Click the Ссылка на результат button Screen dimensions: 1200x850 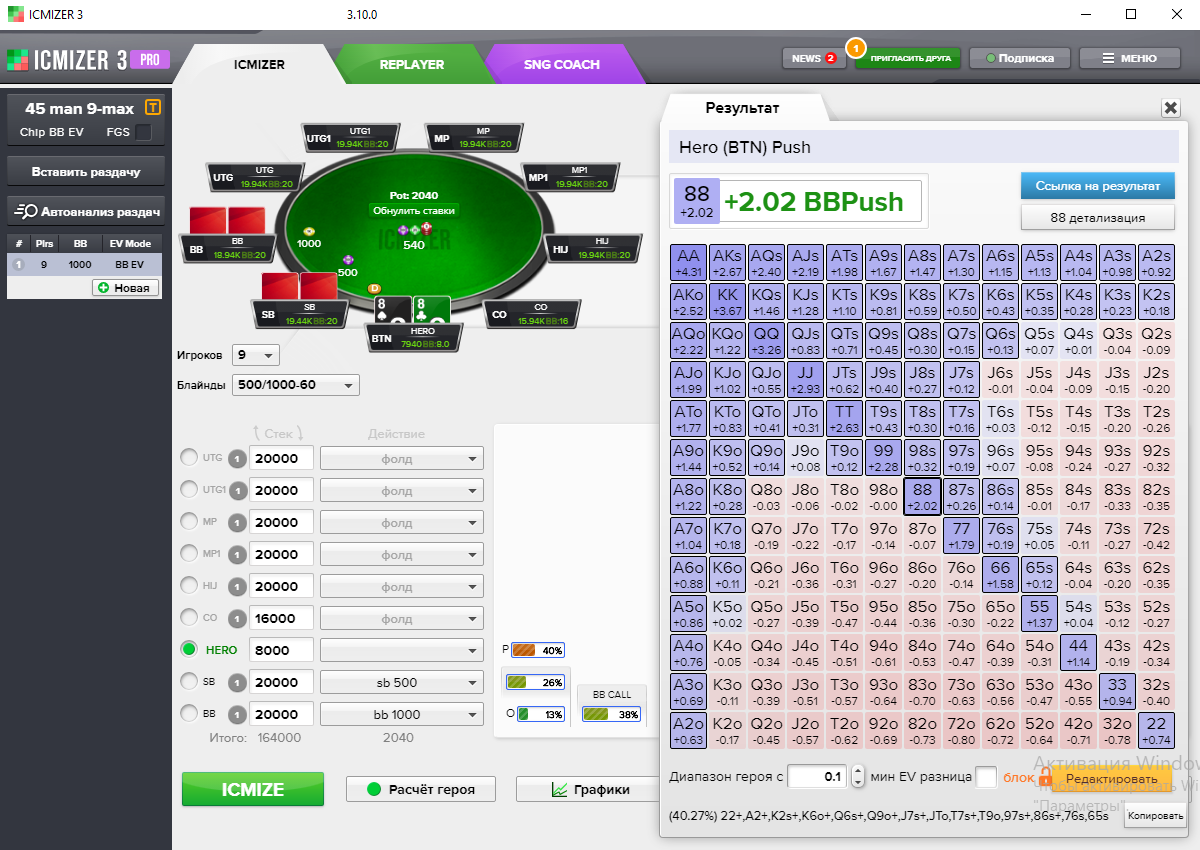pyautogui.click(x=1098, y=186)
